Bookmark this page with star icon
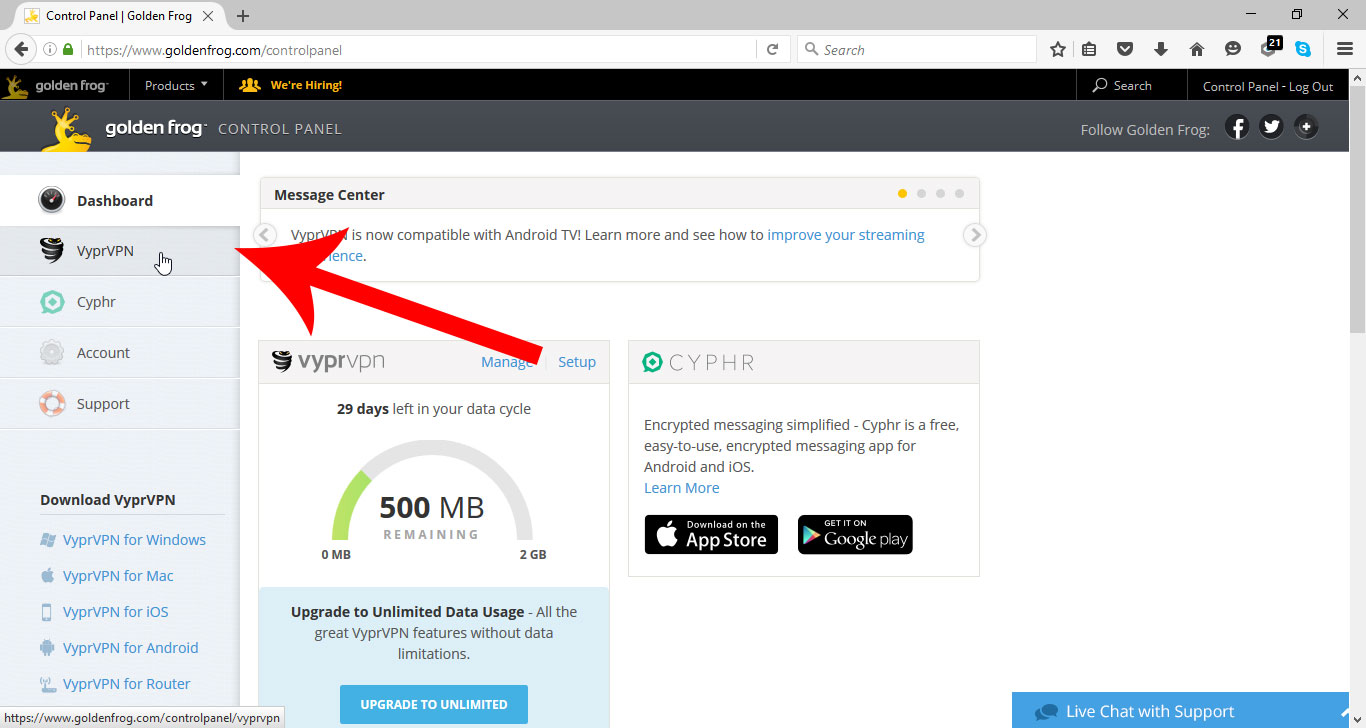The image size is (1366, 728). [x=1058, y=49]
